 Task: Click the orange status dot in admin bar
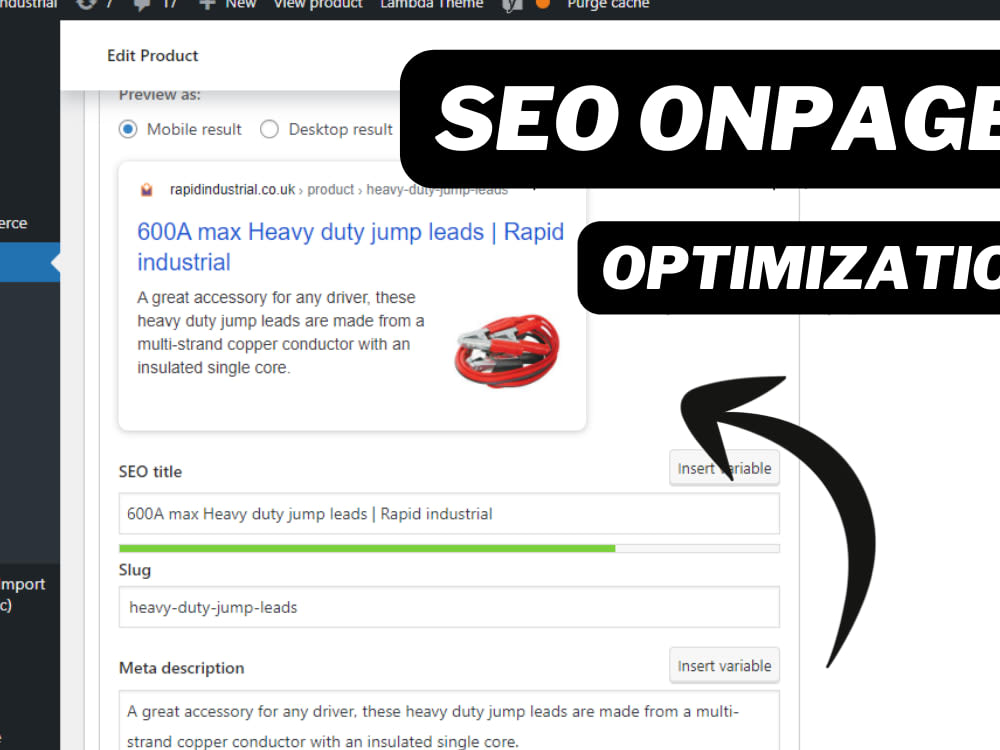click(x=543, y=4)
